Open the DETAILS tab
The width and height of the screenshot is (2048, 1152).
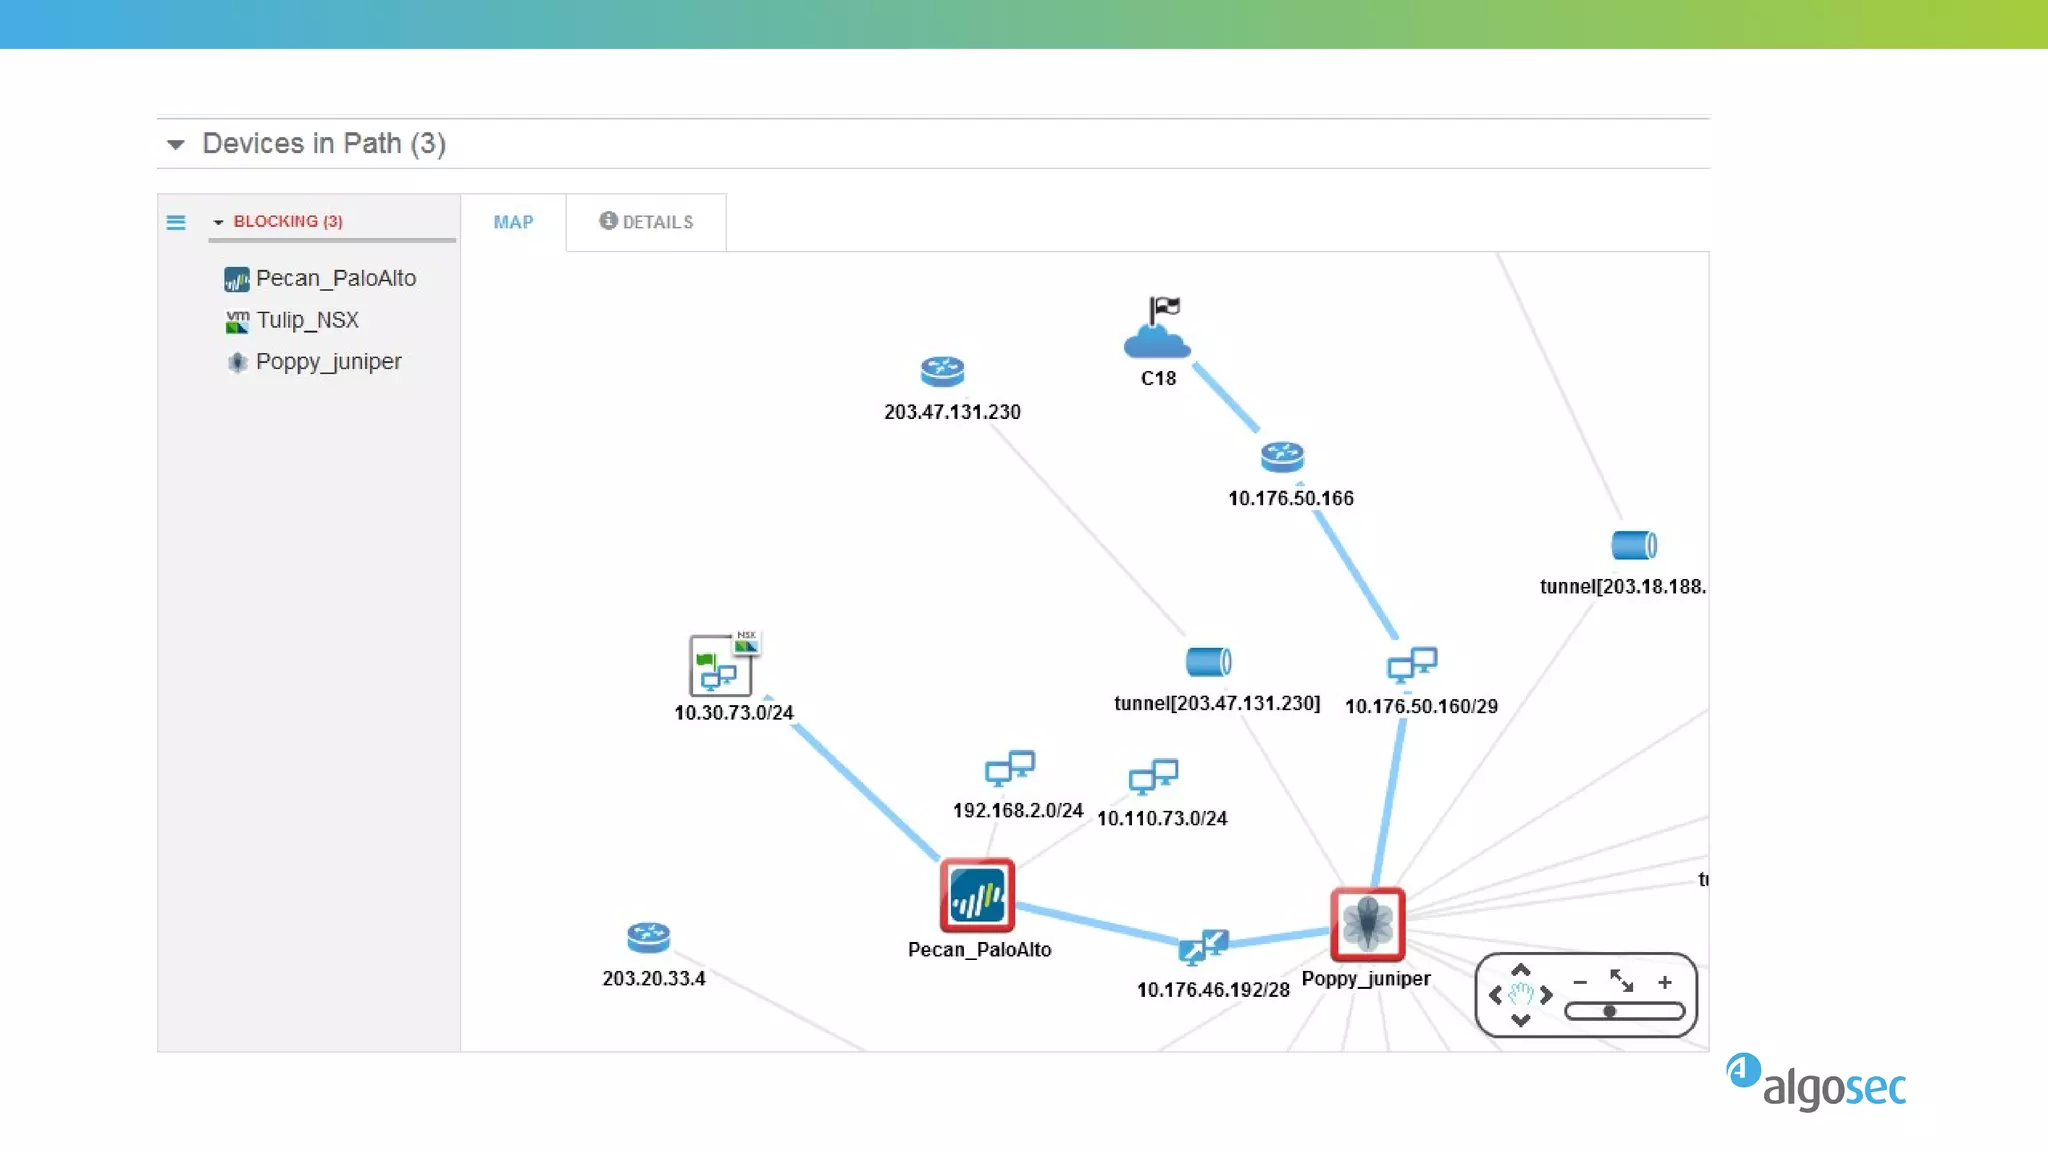(646, 222)
